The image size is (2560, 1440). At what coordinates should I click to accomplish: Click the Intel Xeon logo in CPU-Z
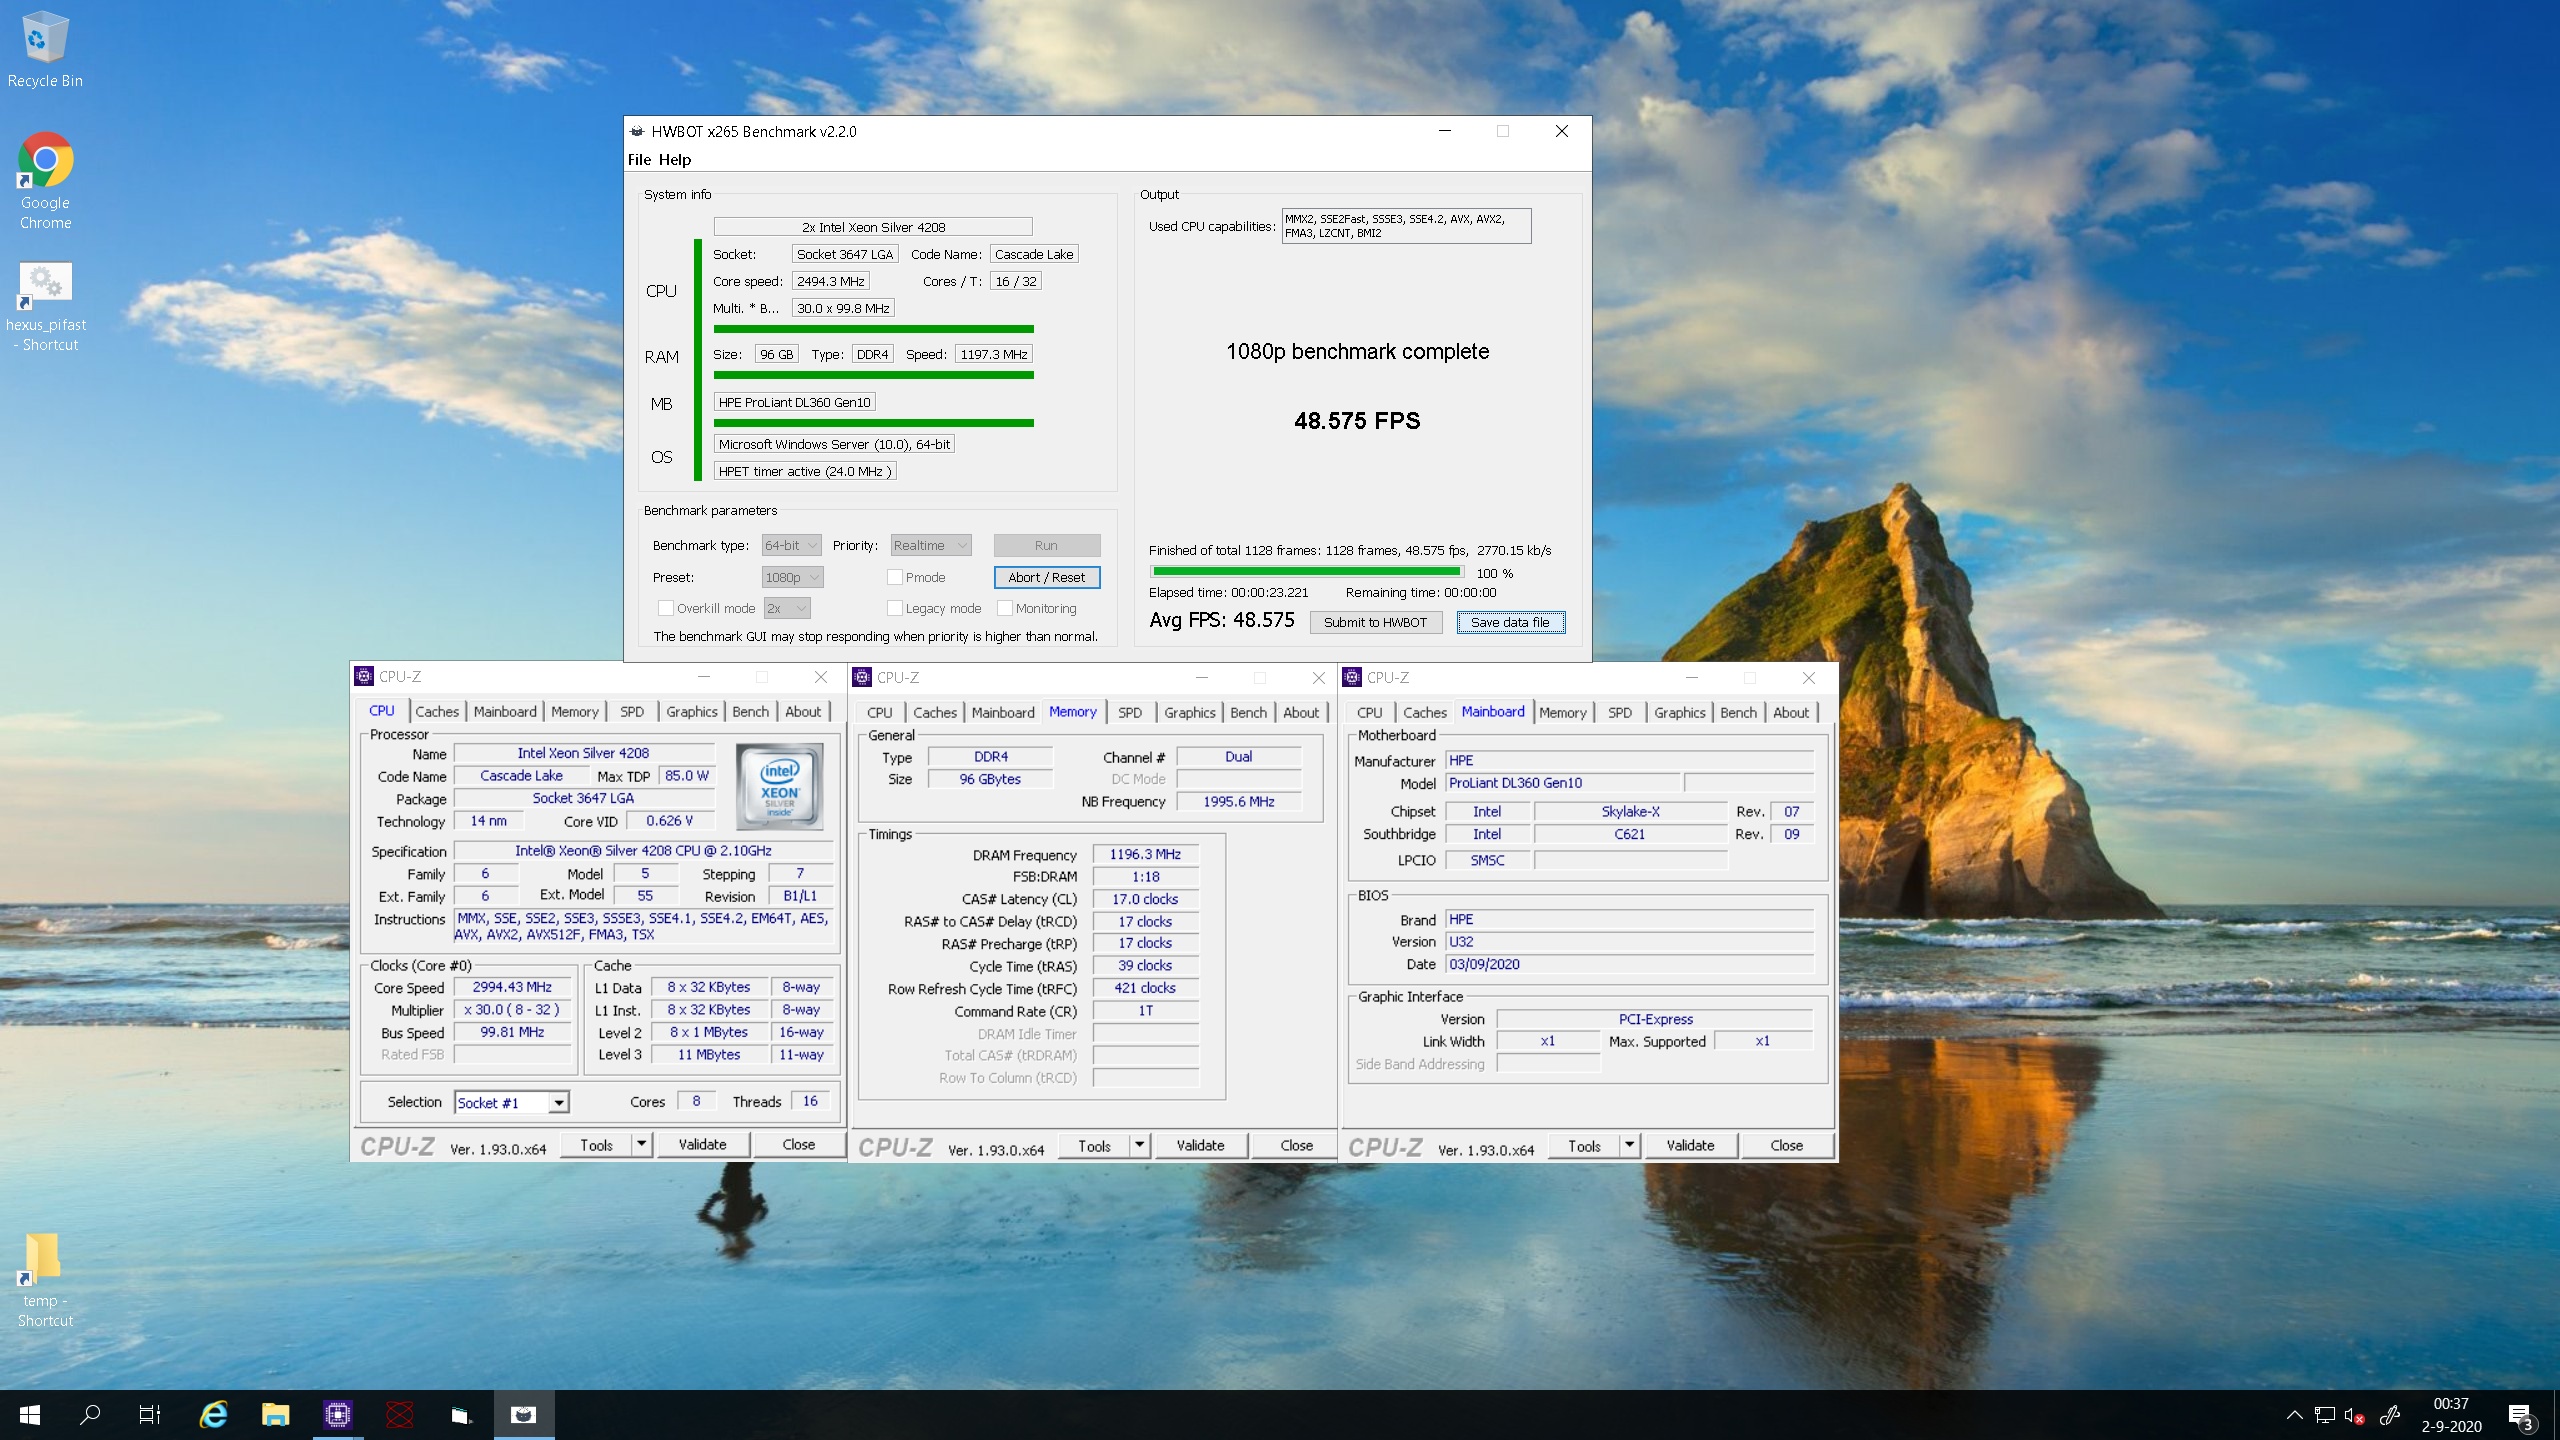point(779,786)
